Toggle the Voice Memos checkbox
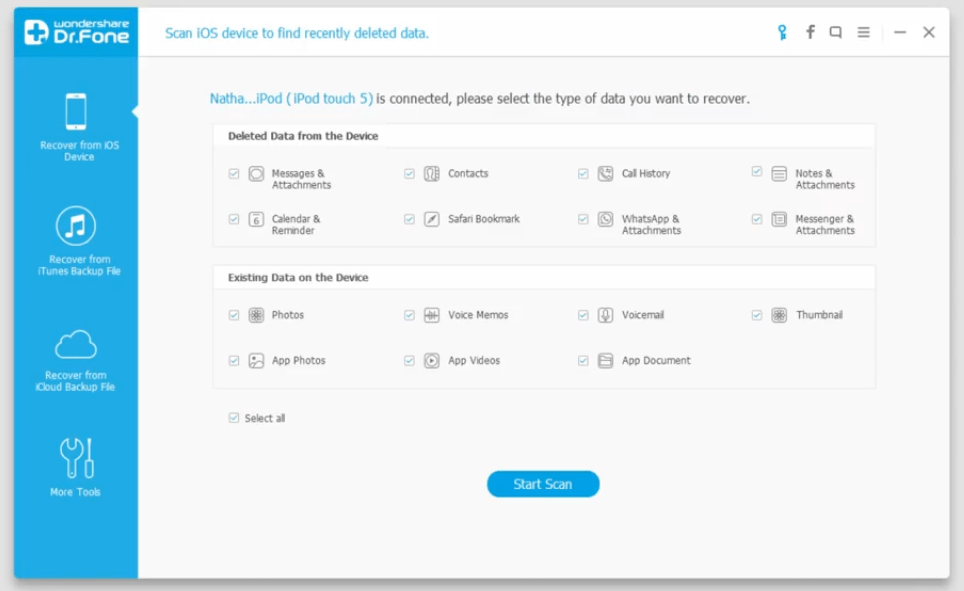The image size is (964, 591). coord(409,315)
